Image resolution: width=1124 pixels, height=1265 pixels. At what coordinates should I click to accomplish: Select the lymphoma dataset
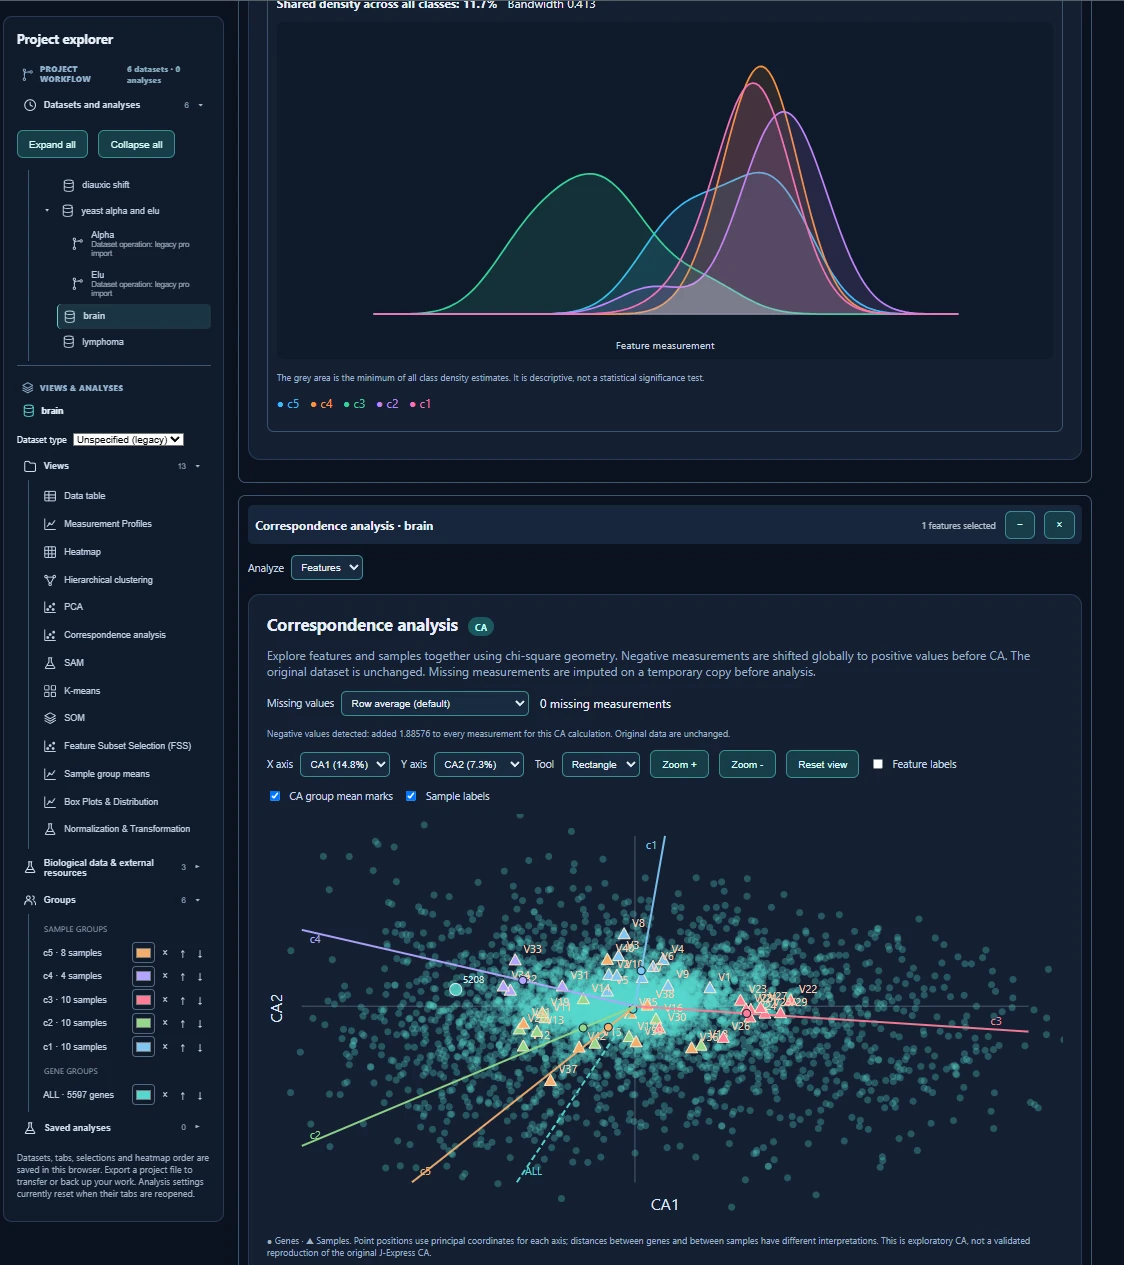103,342
